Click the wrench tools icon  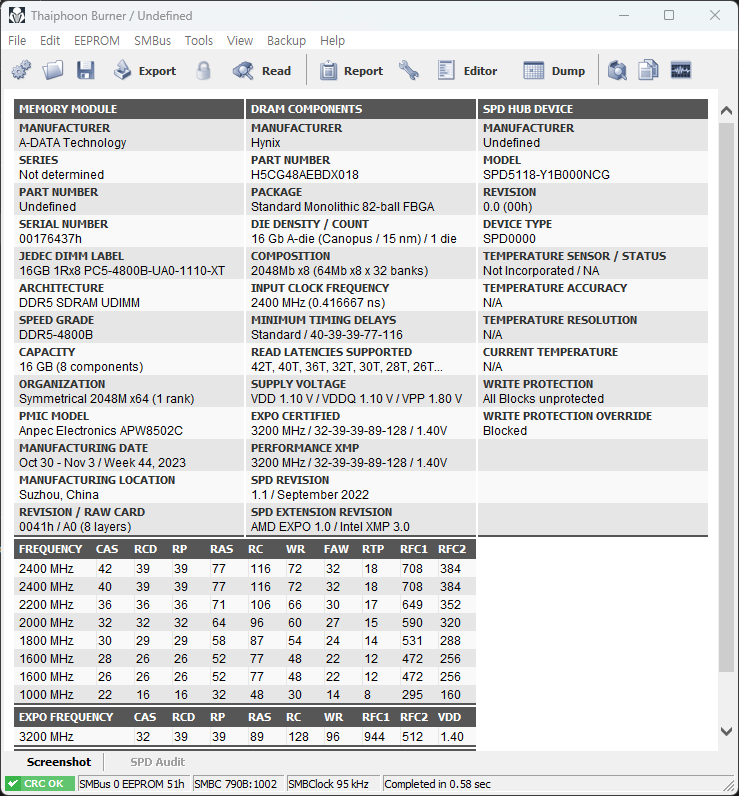pos(409,71)
